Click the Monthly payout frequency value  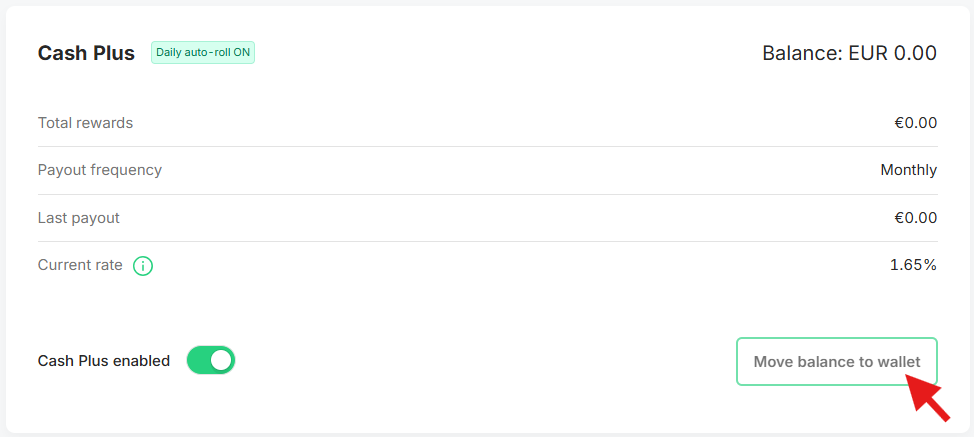coord(909,170)
